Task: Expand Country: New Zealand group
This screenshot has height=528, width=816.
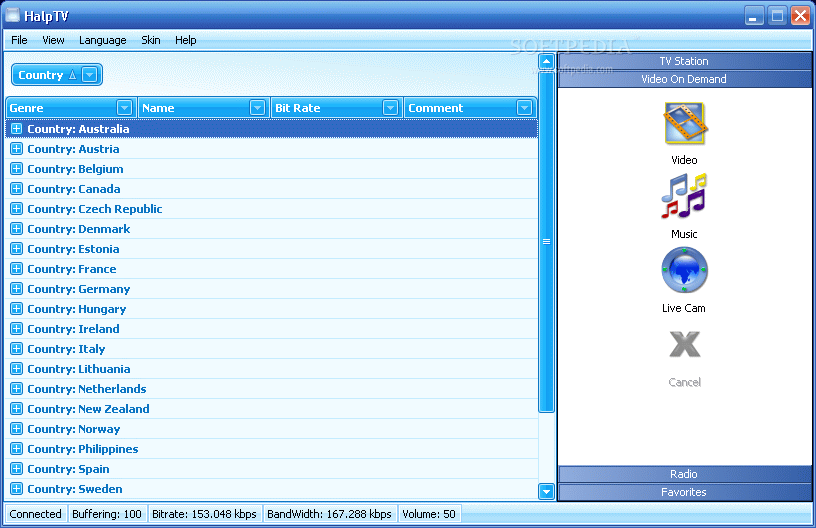Action: (x=17, y=409)
